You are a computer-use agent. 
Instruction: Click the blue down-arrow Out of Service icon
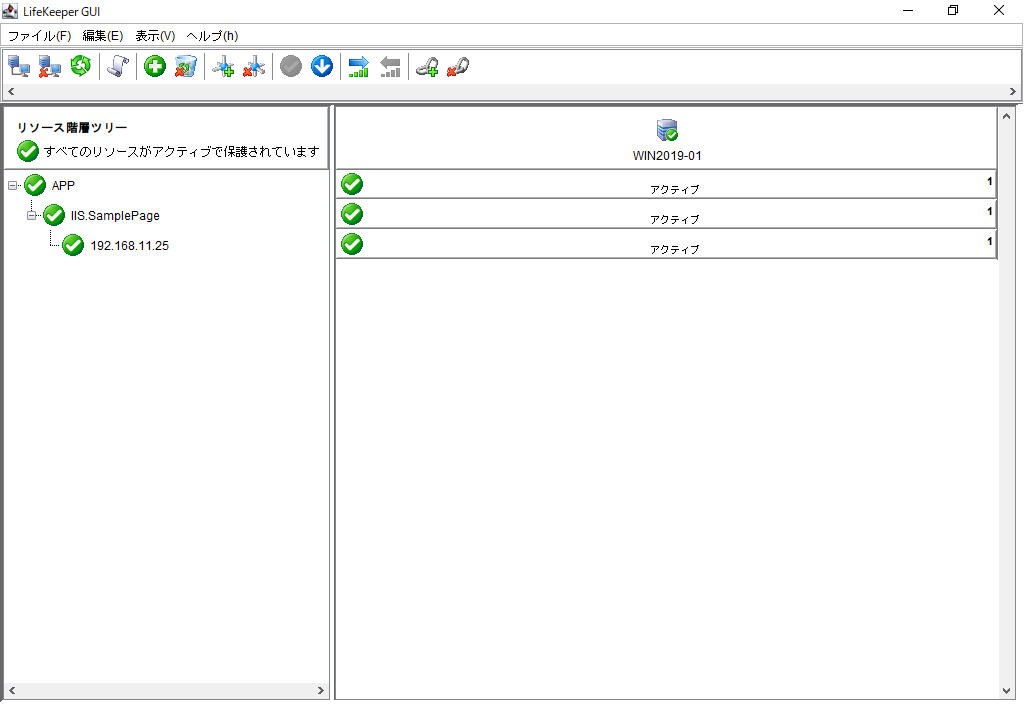click(322, 66)
